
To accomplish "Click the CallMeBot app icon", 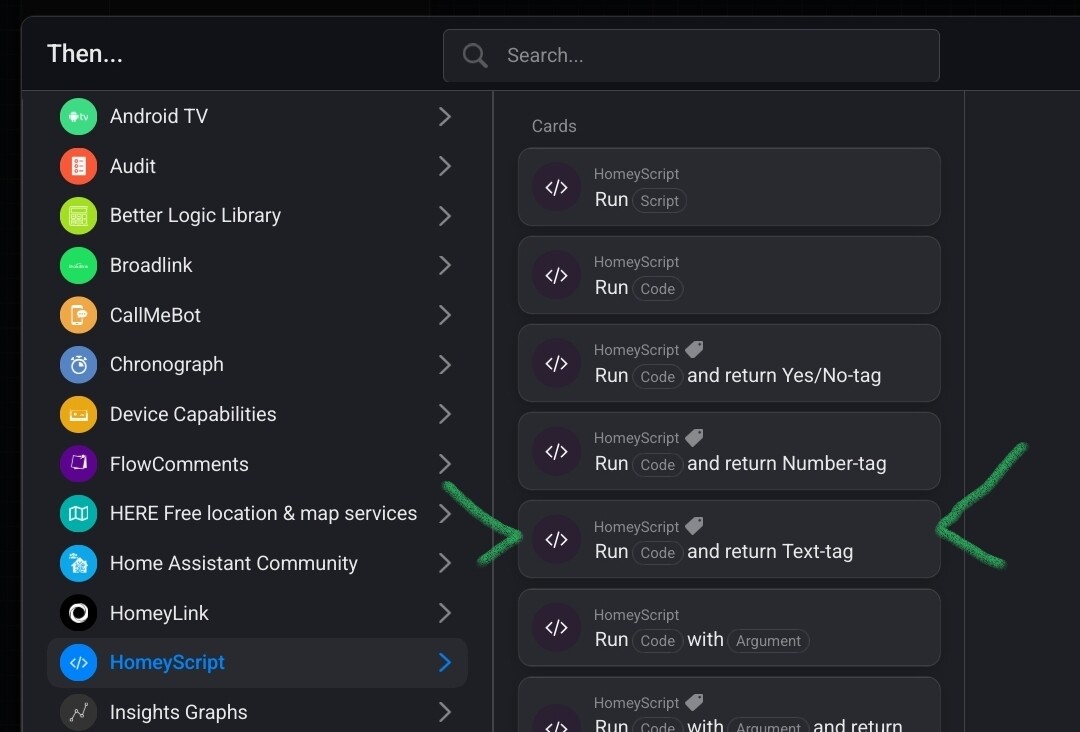I will click(x=78, y=315).
